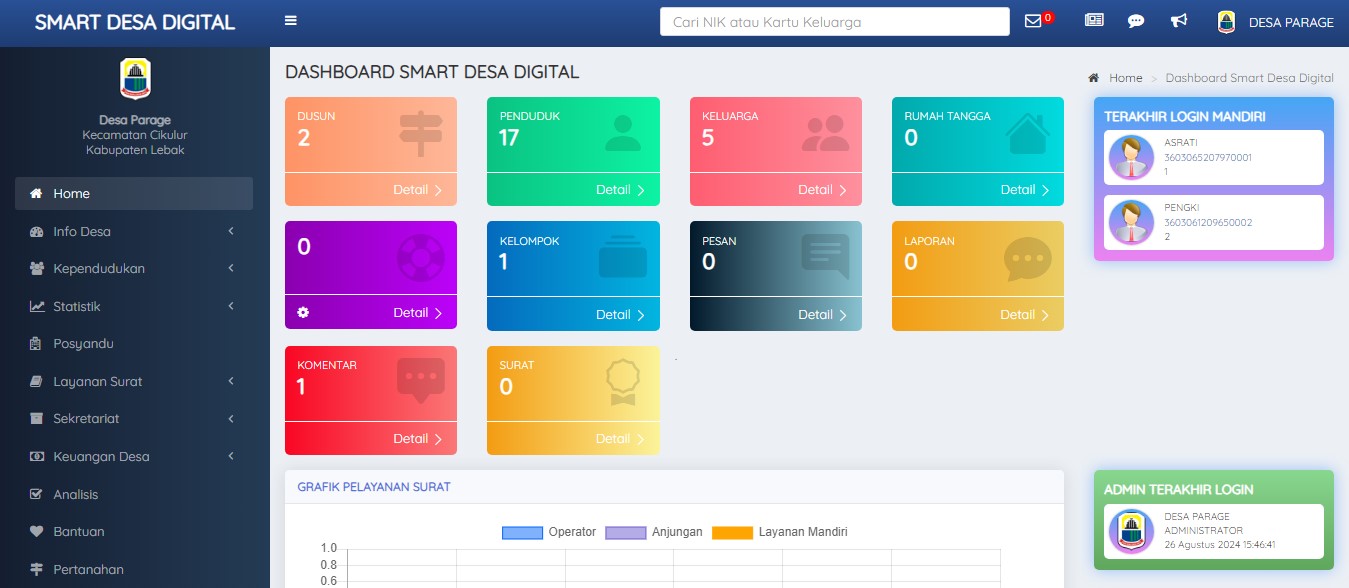The width and height of the screenshot is (1349, 588).
Task: Select Analisis in the sidebar menu
Action: (75, 495)
